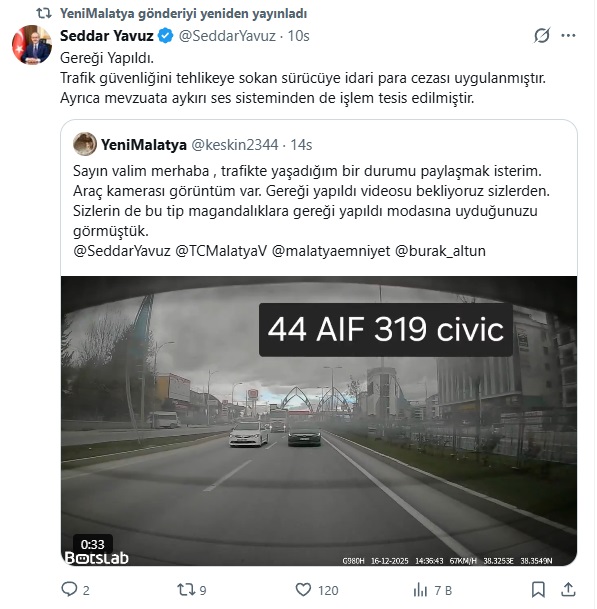Like the post with heart icon
The image size is (597, 609).
pos(303,590)
